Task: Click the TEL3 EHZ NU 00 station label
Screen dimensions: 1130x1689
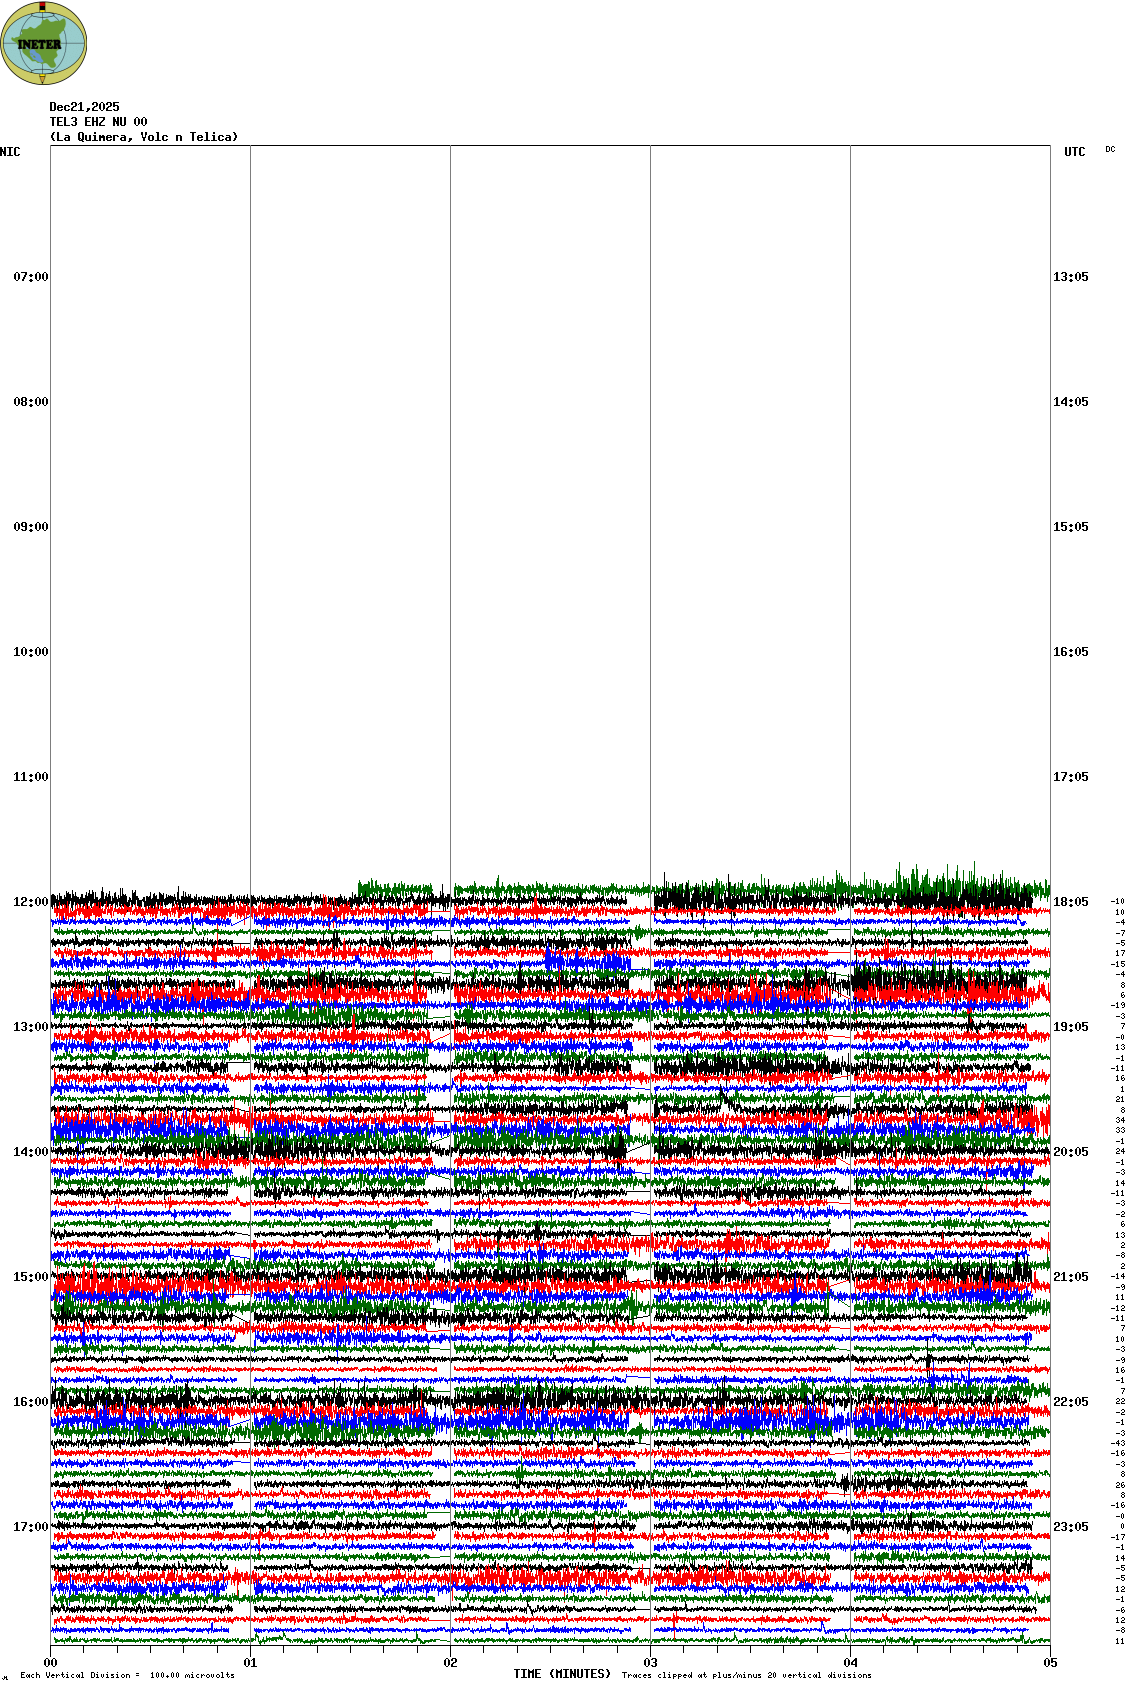Action: [x=98, y=122]
